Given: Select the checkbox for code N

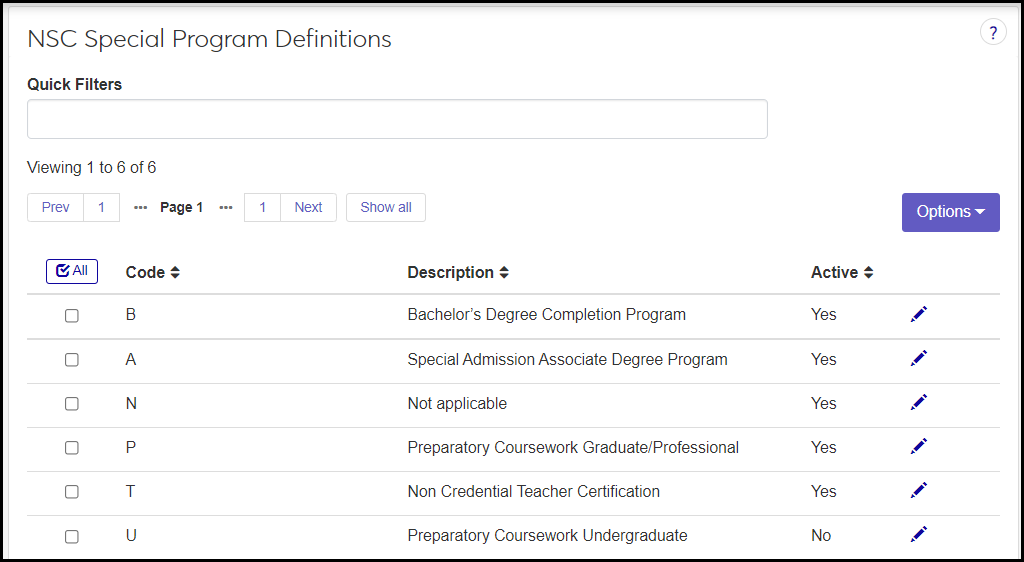Looking at the screenshot, I should pyautogui.click(x=72, y=404).
